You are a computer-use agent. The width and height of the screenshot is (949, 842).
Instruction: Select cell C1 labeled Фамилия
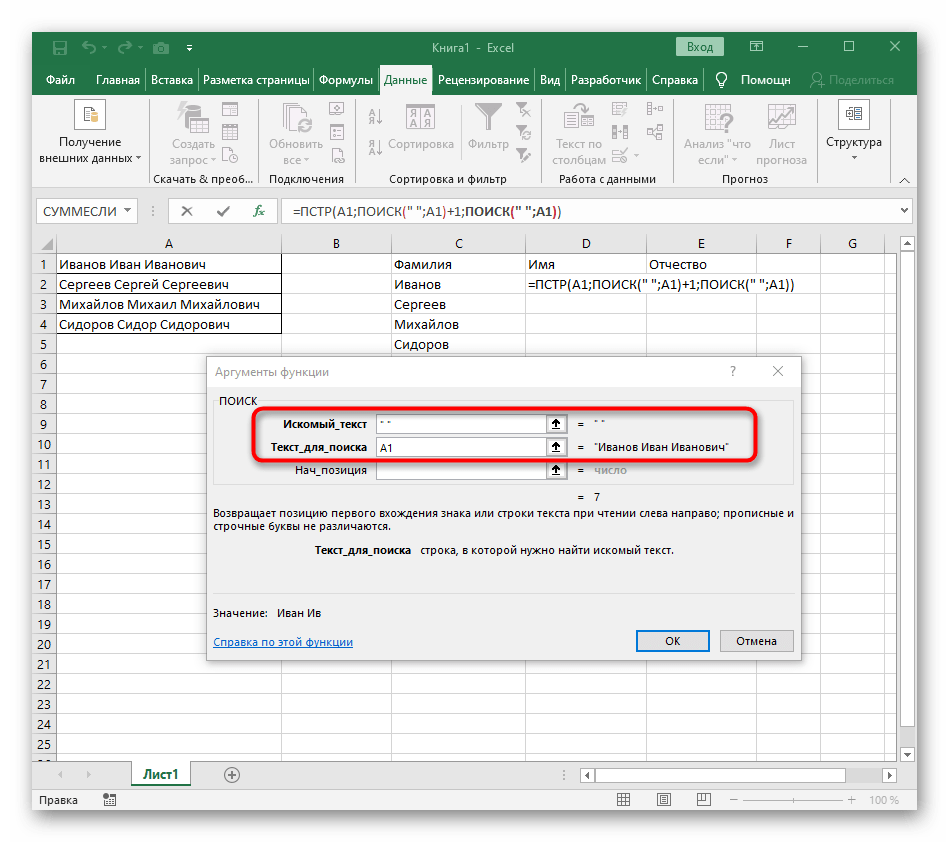(x=458, y=265)
